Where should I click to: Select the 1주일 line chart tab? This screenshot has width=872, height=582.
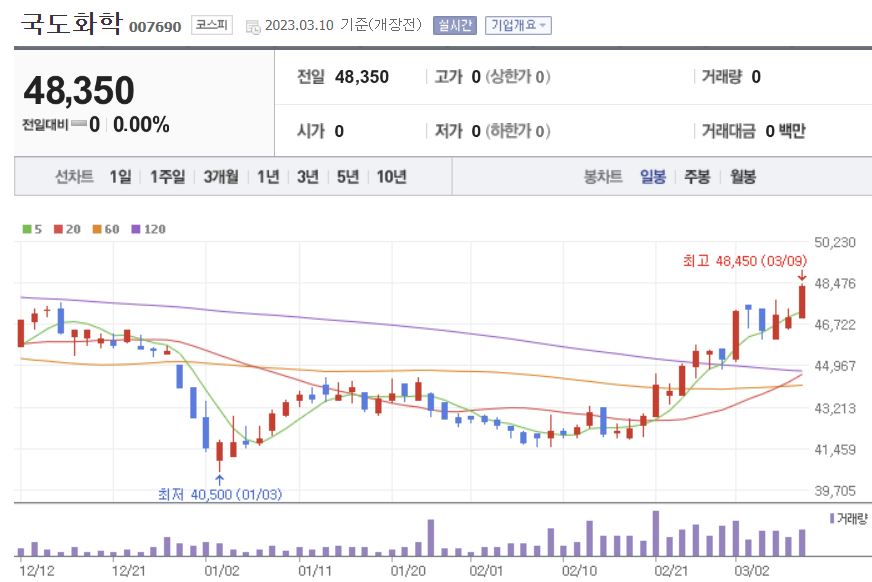pos(167,177)
